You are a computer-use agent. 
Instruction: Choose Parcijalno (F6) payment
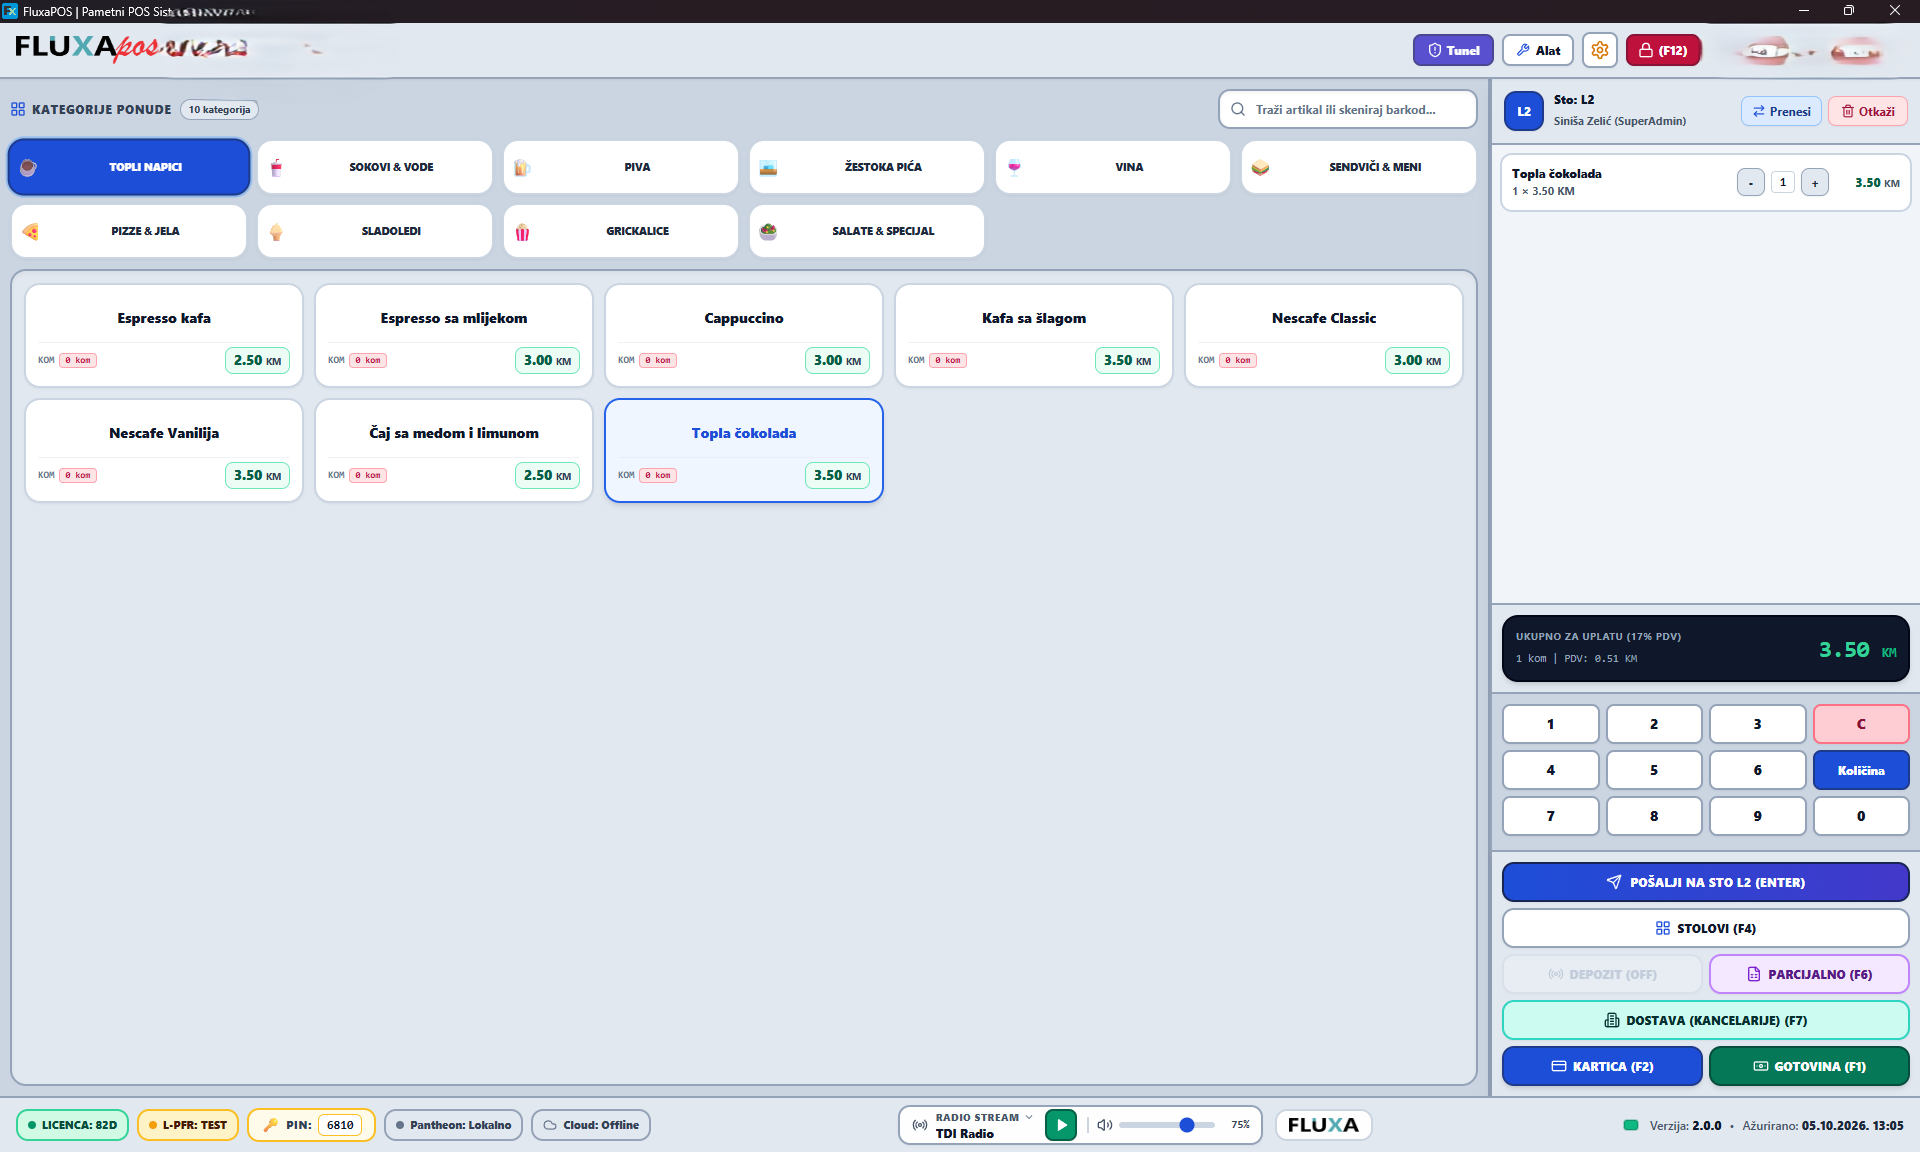coord(1809,974)
